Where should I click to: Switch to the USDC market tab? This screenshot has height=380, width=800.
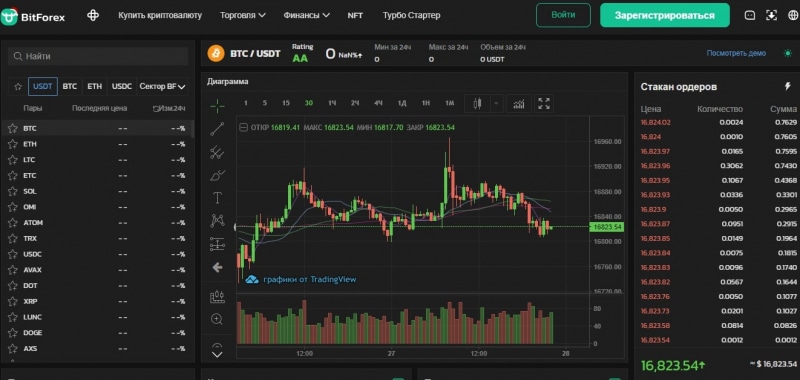click(x=122, y=87)
